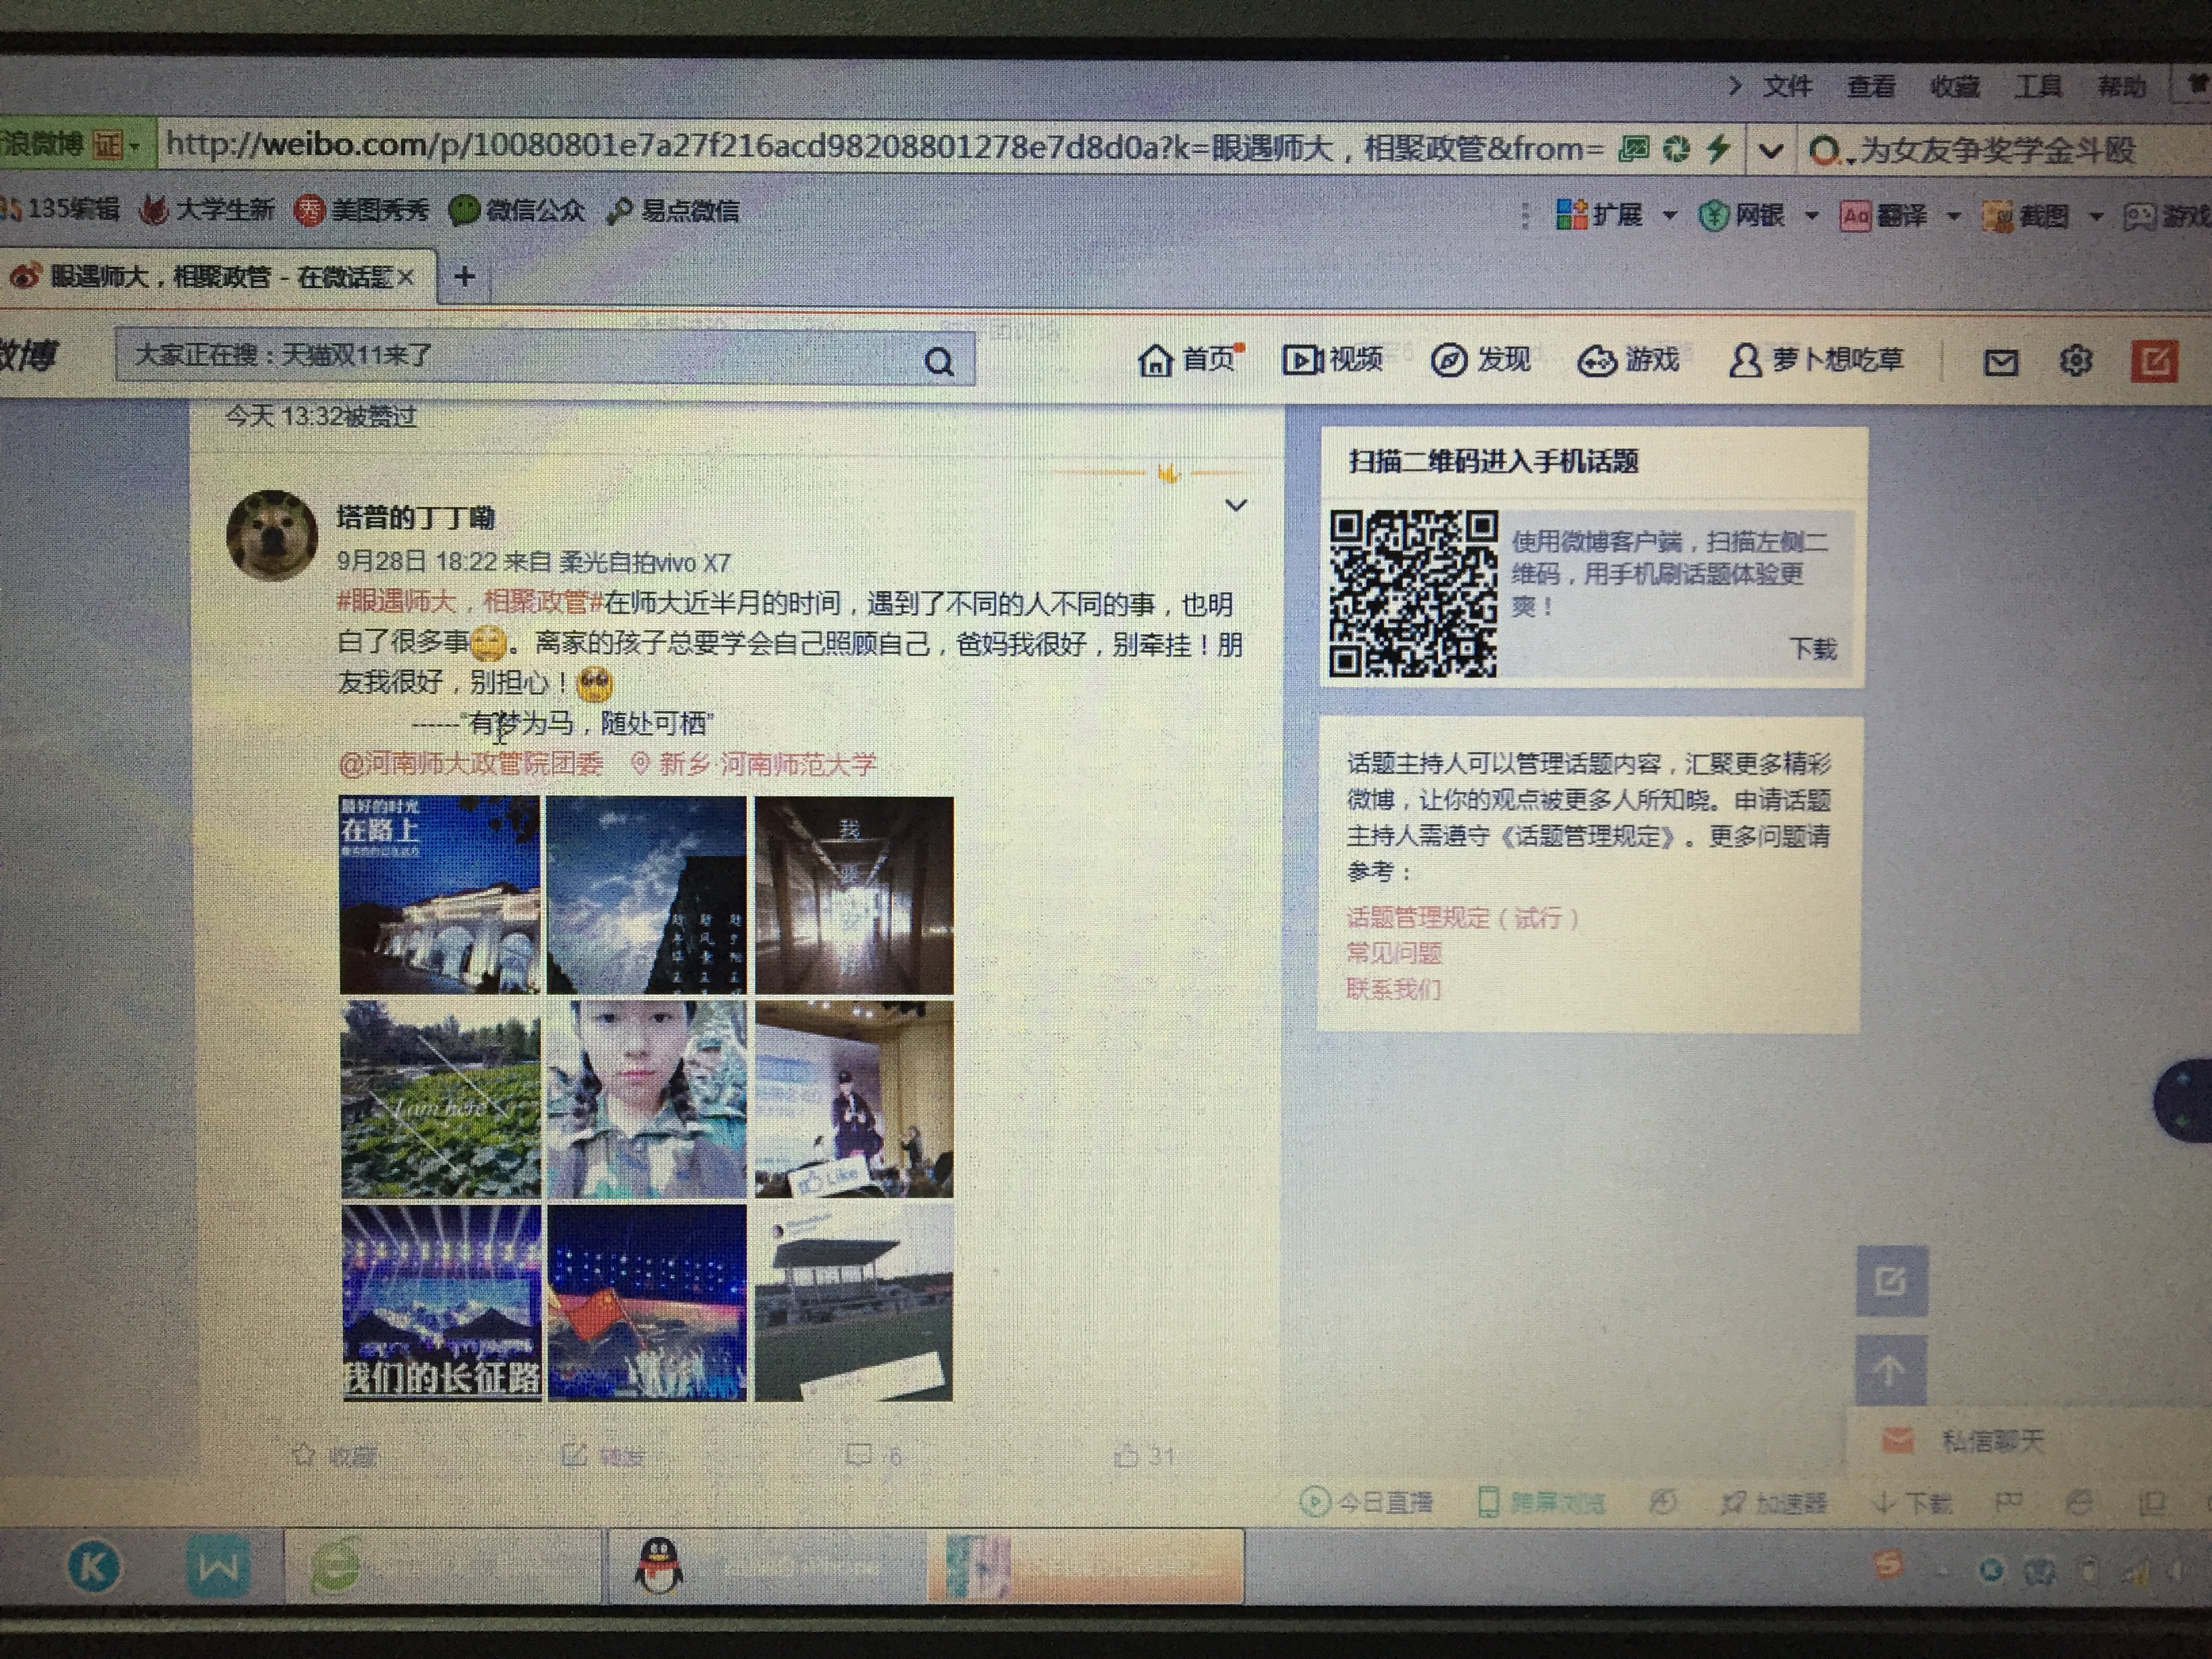This screenshot has width=2212, height=1659.
Task: Click the comment icon under the post
Action: point(858,1455)
